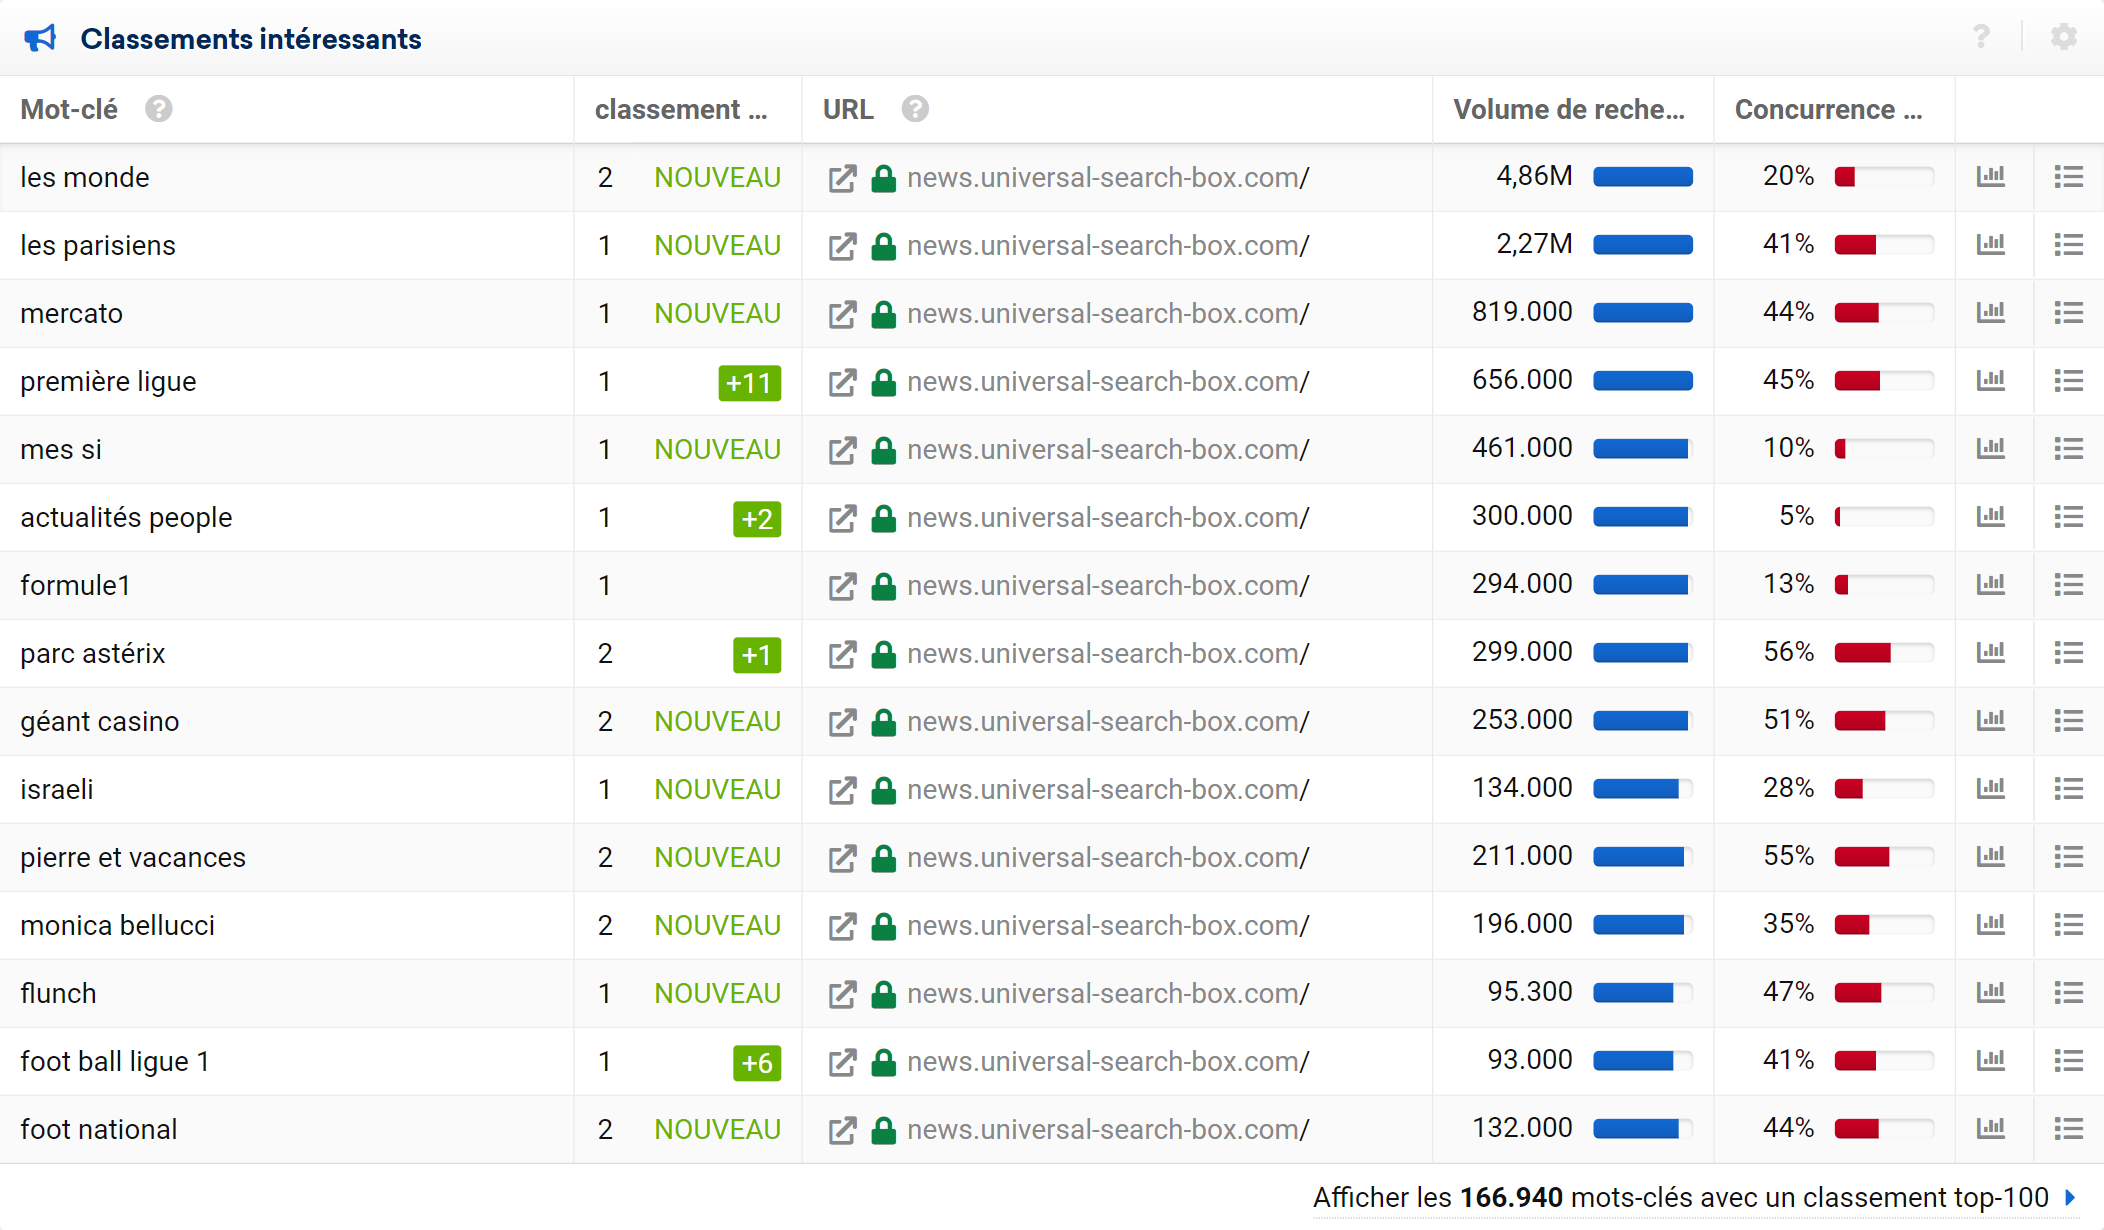Image resolution: width=2104 pixels, height=1230 pixels.
Task: Open URL link for géant casino row
Action: pos(1108,721)
